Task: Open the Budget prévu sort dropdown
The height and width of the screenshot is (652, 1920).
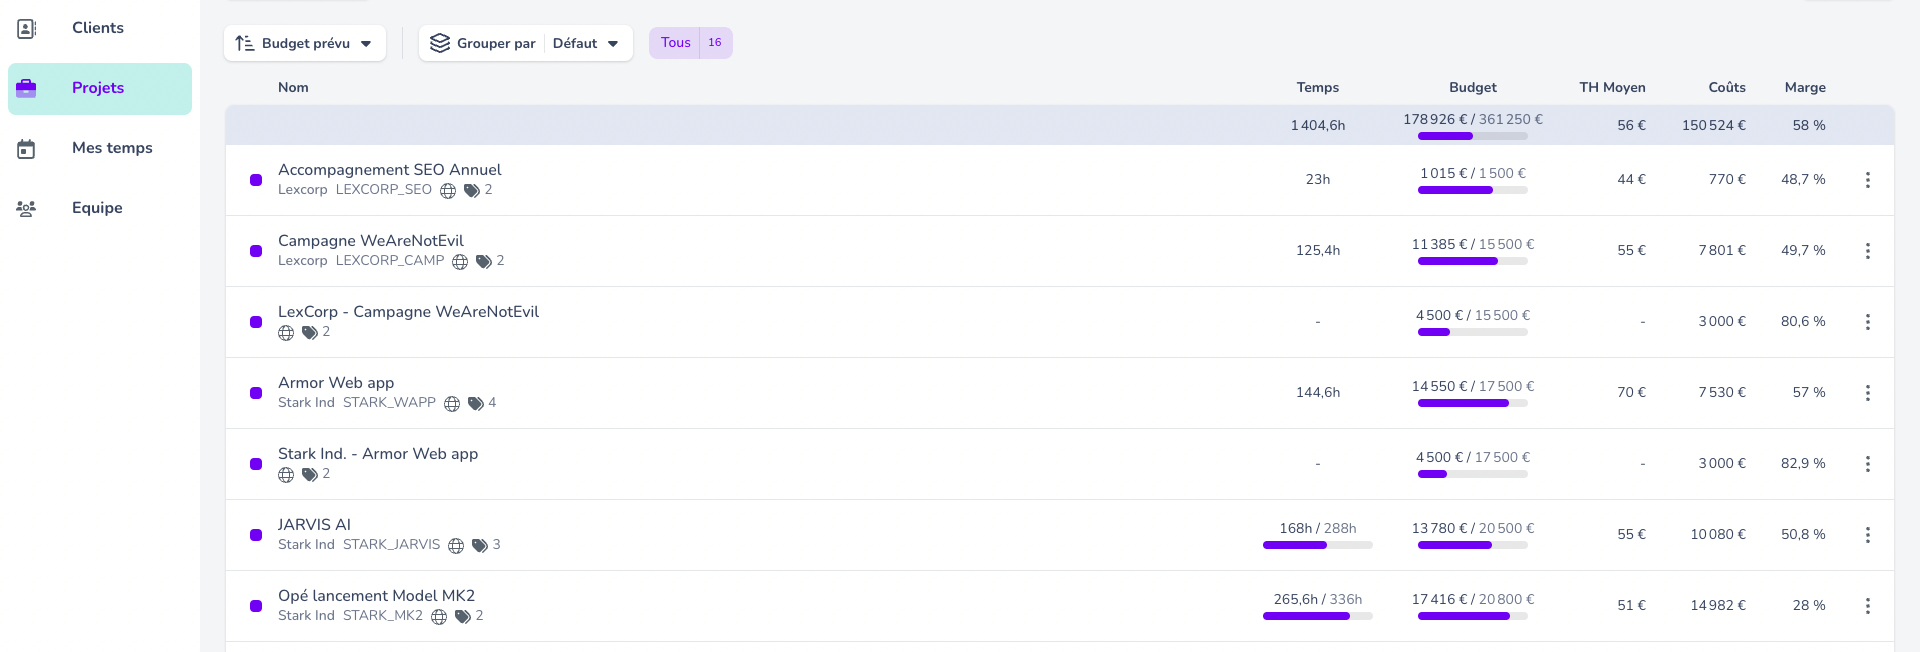Action: pyautogui.click(x=305, y=43)
